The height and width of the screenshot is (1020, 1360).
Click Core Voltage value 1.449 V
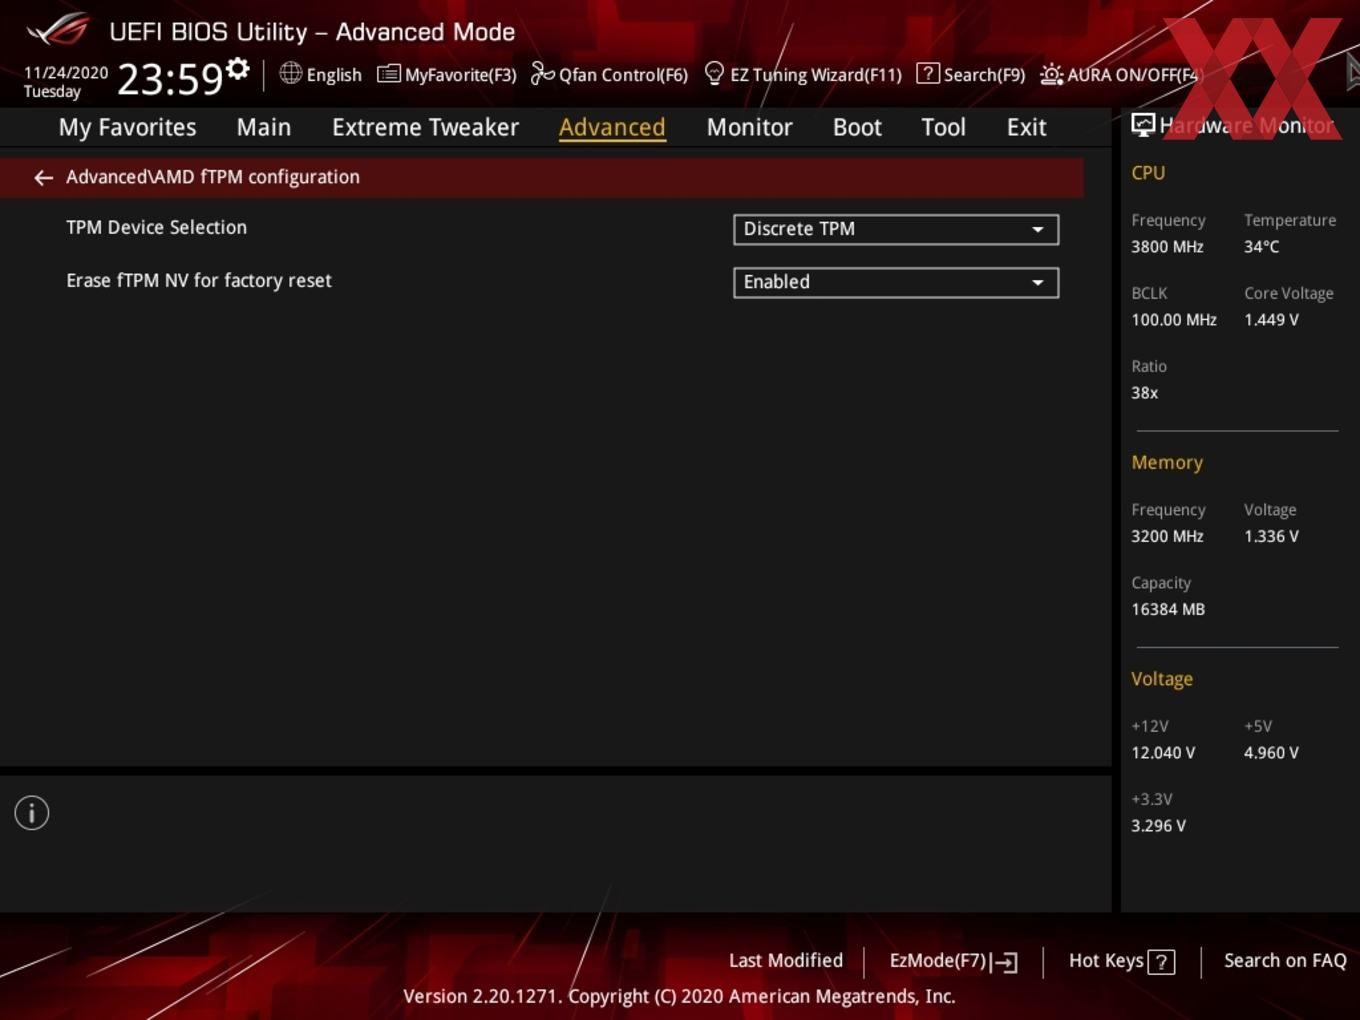point(1271,320)
